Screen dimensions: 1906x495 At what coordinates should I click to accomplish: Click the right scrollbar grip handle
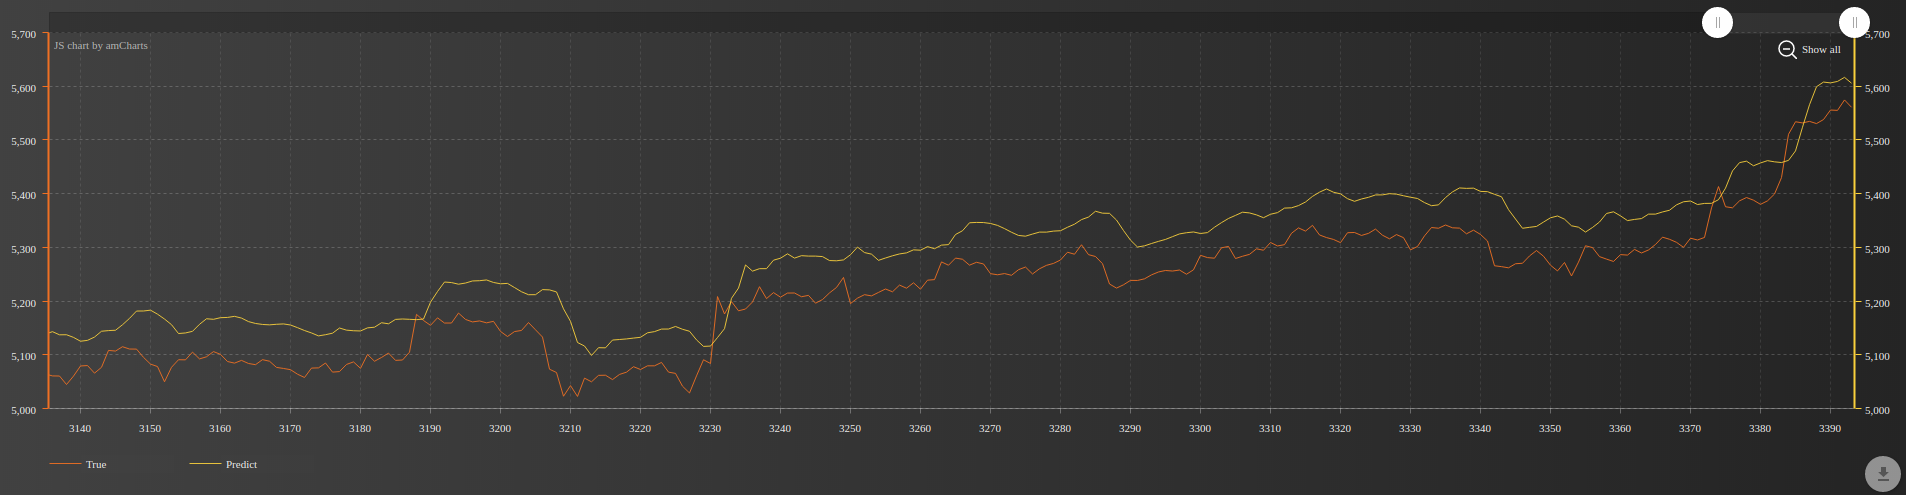(x=1854, y=22)
